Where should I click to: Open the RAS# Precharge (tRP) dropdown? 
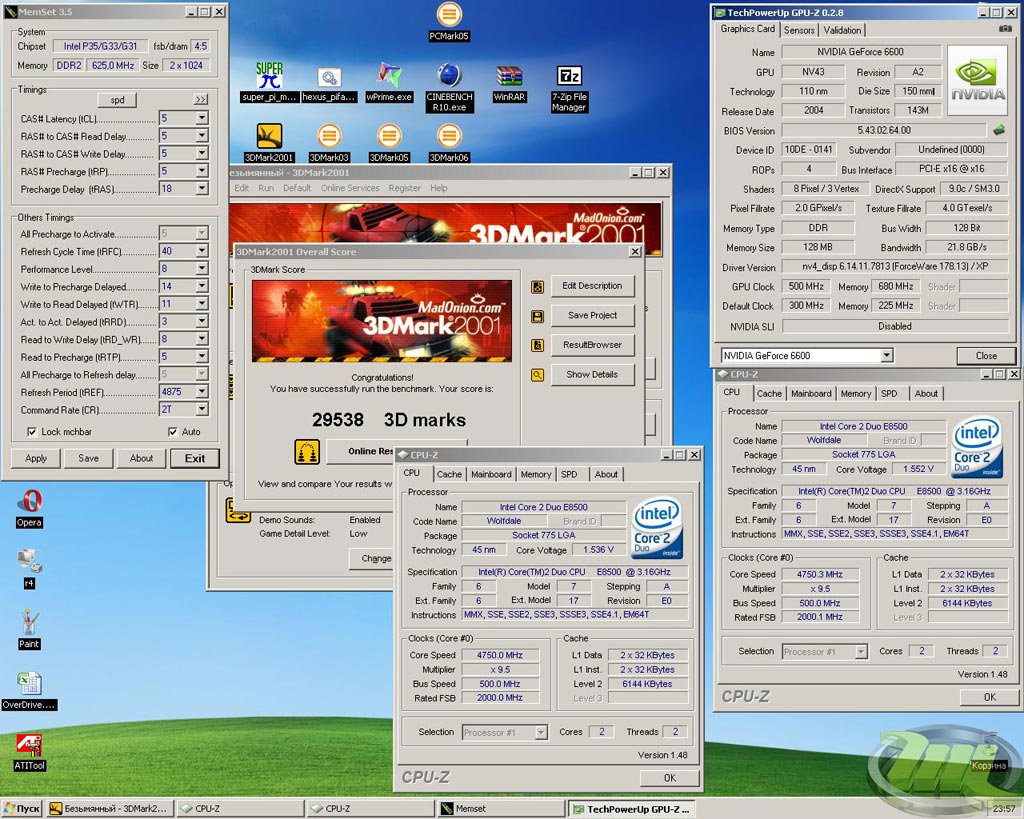point(202,171)
